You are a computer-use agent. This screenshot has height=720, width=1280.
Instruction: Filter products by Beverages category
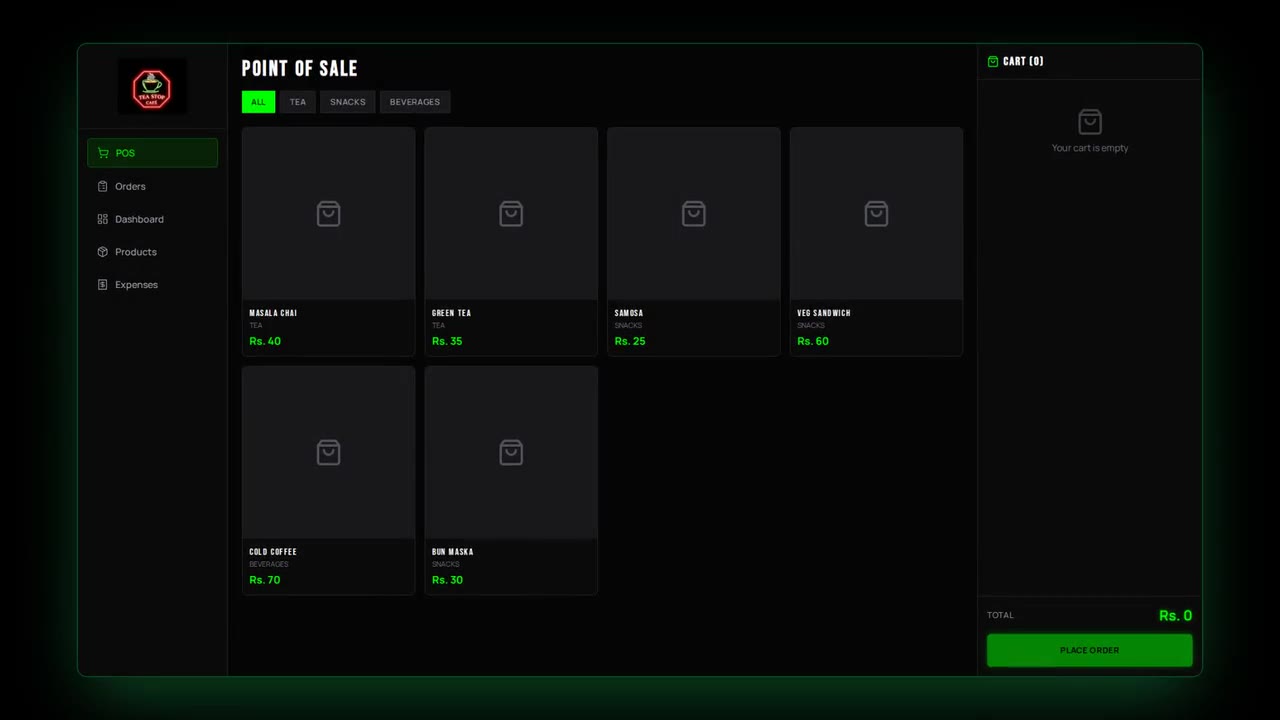click(x=415, y=102)
